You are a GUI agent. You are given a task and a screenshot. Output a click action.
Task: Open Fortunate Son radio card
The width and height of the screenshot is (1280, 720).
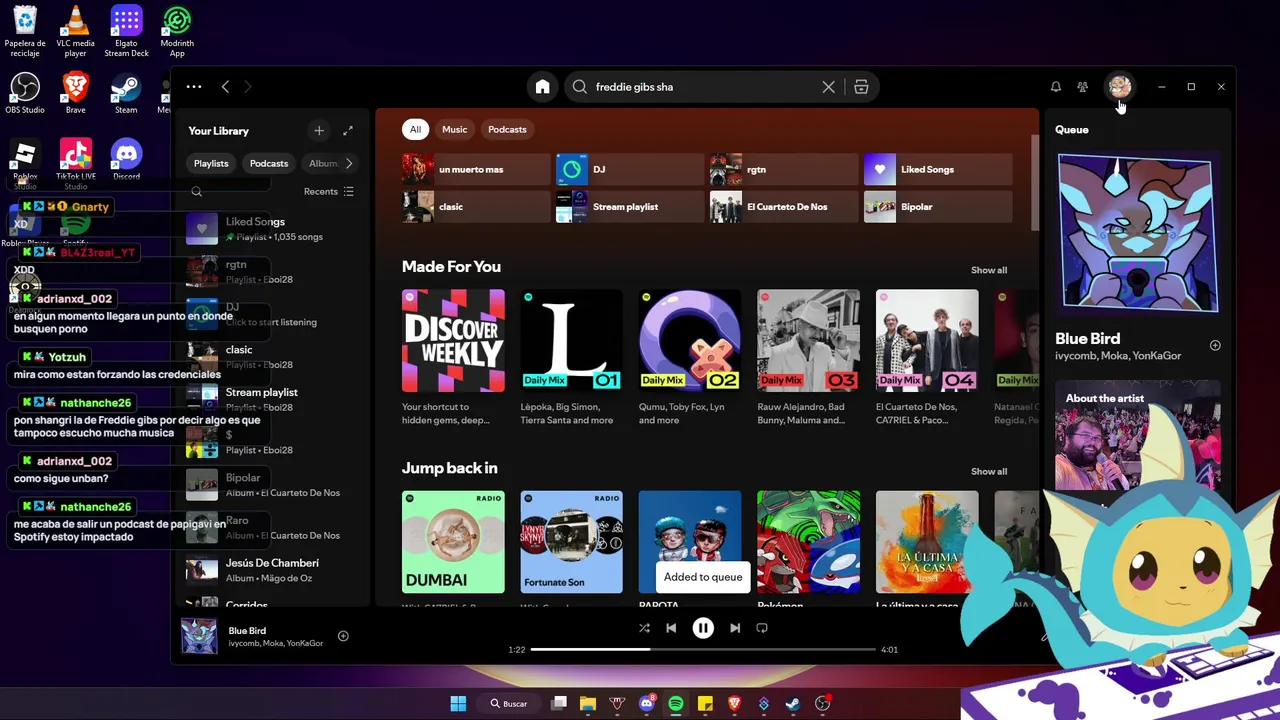[572, 542]
